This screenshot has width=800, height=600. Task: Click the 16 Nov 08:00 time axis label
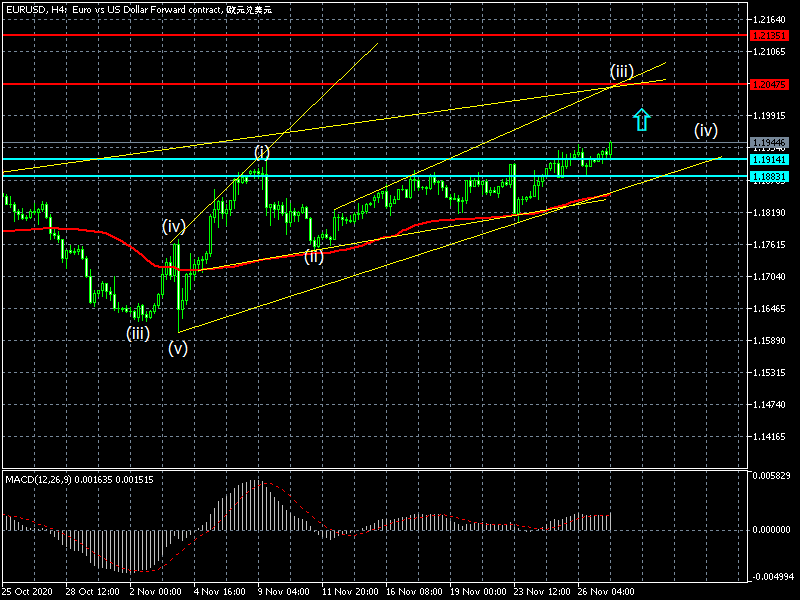(x=414, y=591)
